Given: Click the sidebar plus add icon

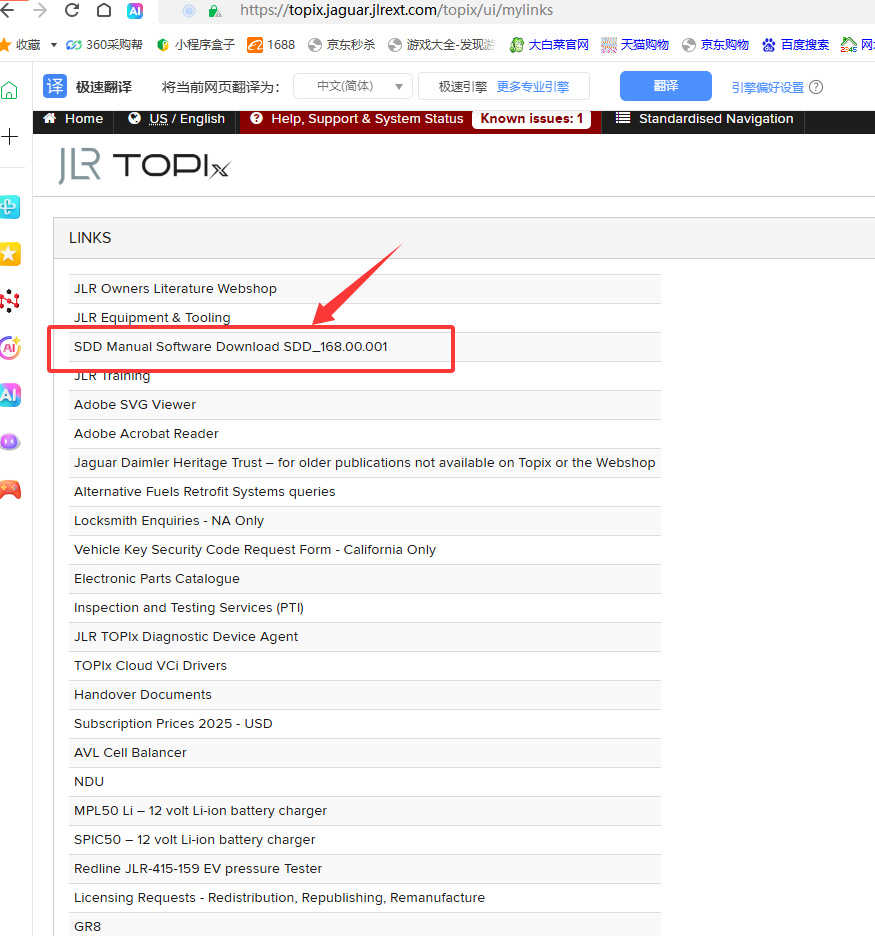Looking at the screenshot, I should (x=10, y=137).
